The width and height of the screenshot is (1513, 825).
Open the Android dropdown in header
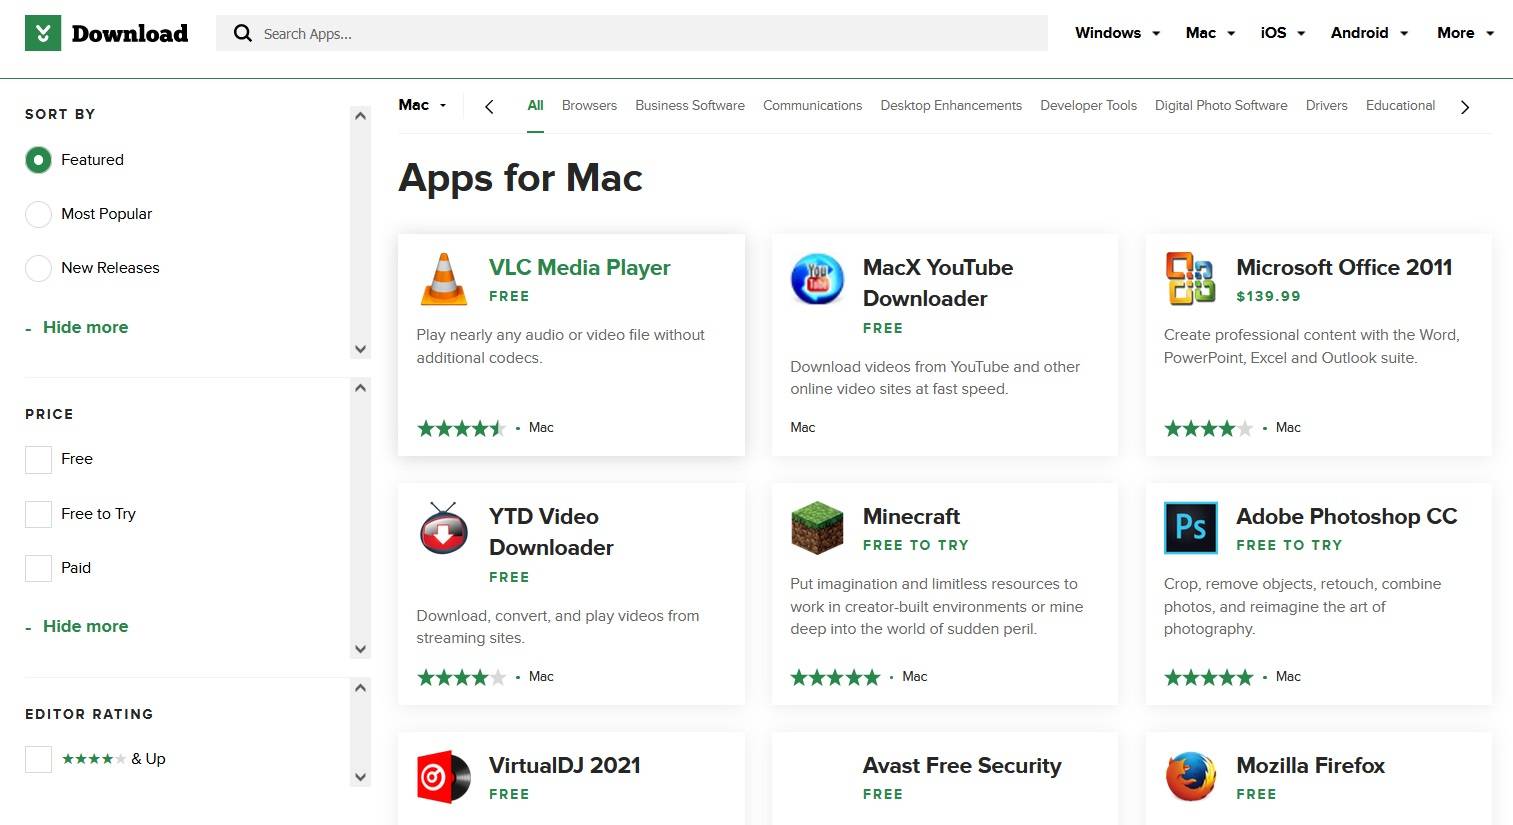click(x=1369, y=33)
